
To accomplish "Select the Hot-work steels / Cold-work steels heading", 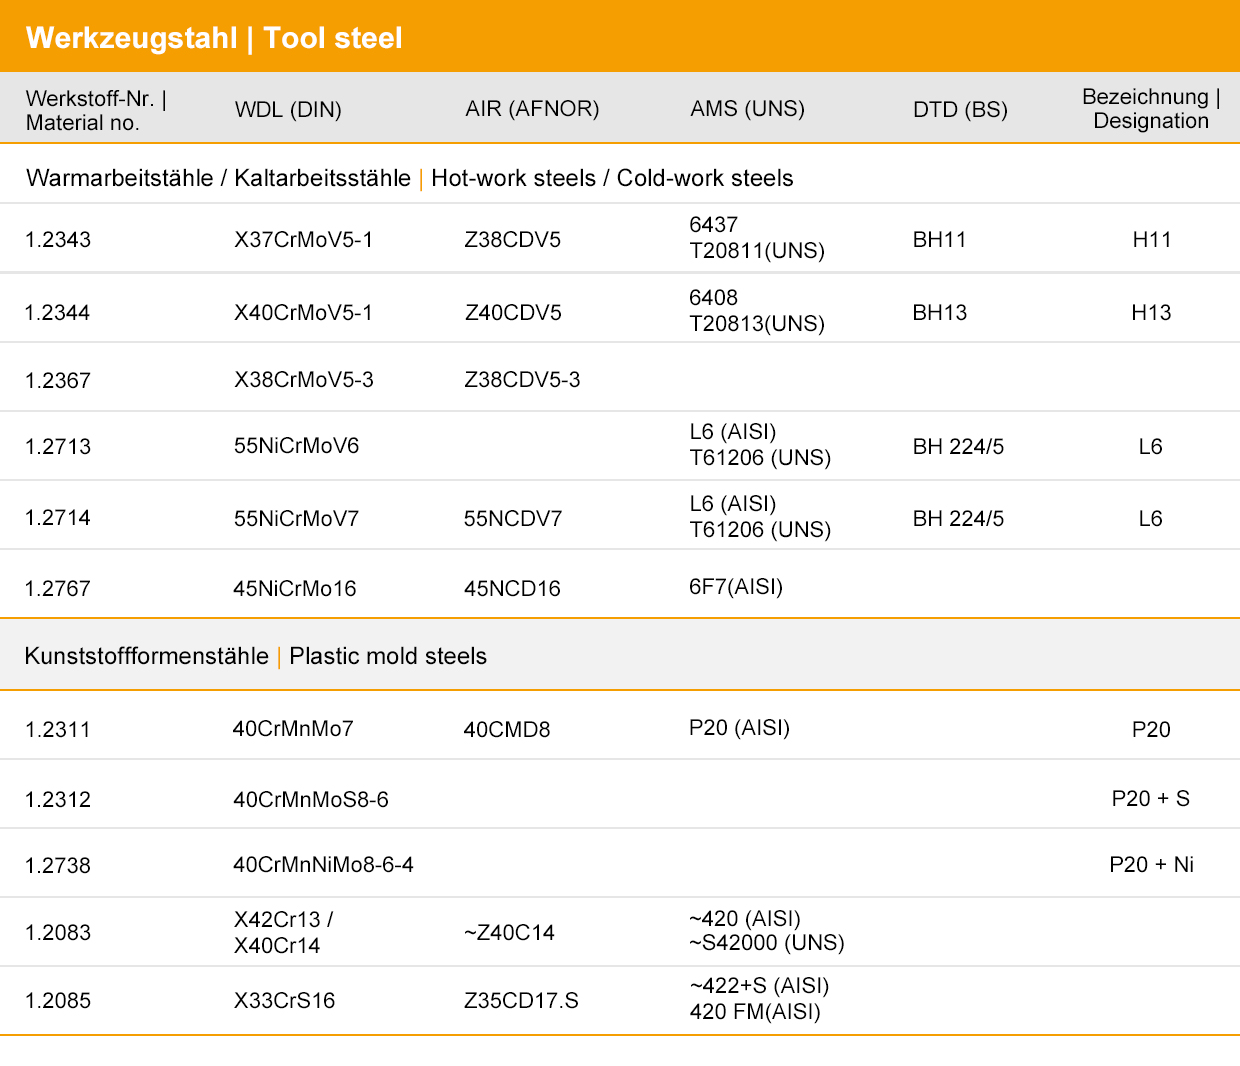I will pos(611,178).
